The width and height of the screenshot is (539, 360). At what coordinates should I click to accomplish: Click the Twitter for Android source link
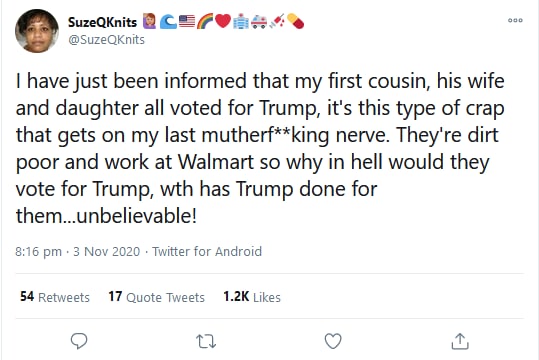click(x=207, y=252)
